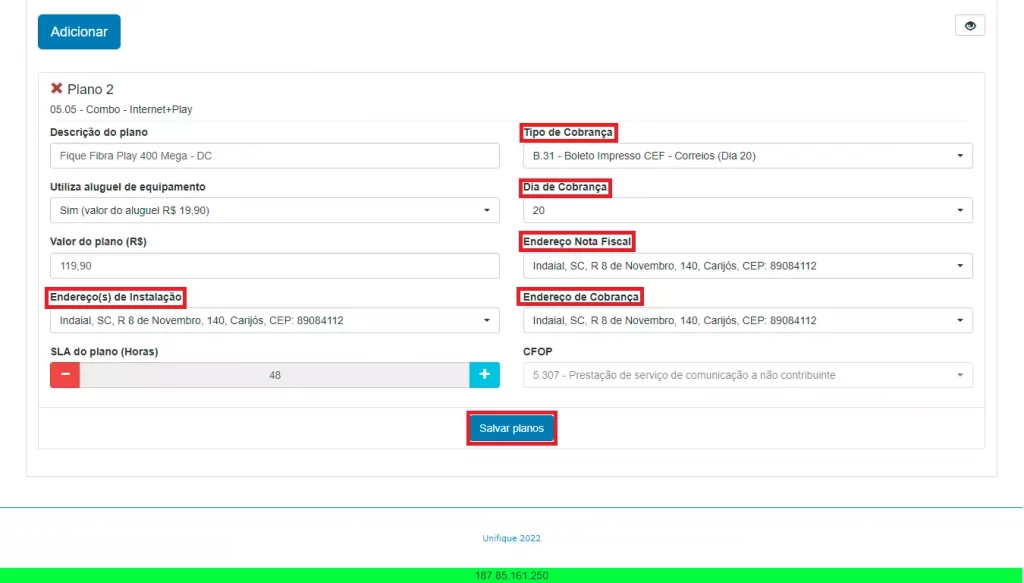The image size is (1024, 583).
Task: Remove Plano 2 with the red X icon
Action: click(56, 88)
